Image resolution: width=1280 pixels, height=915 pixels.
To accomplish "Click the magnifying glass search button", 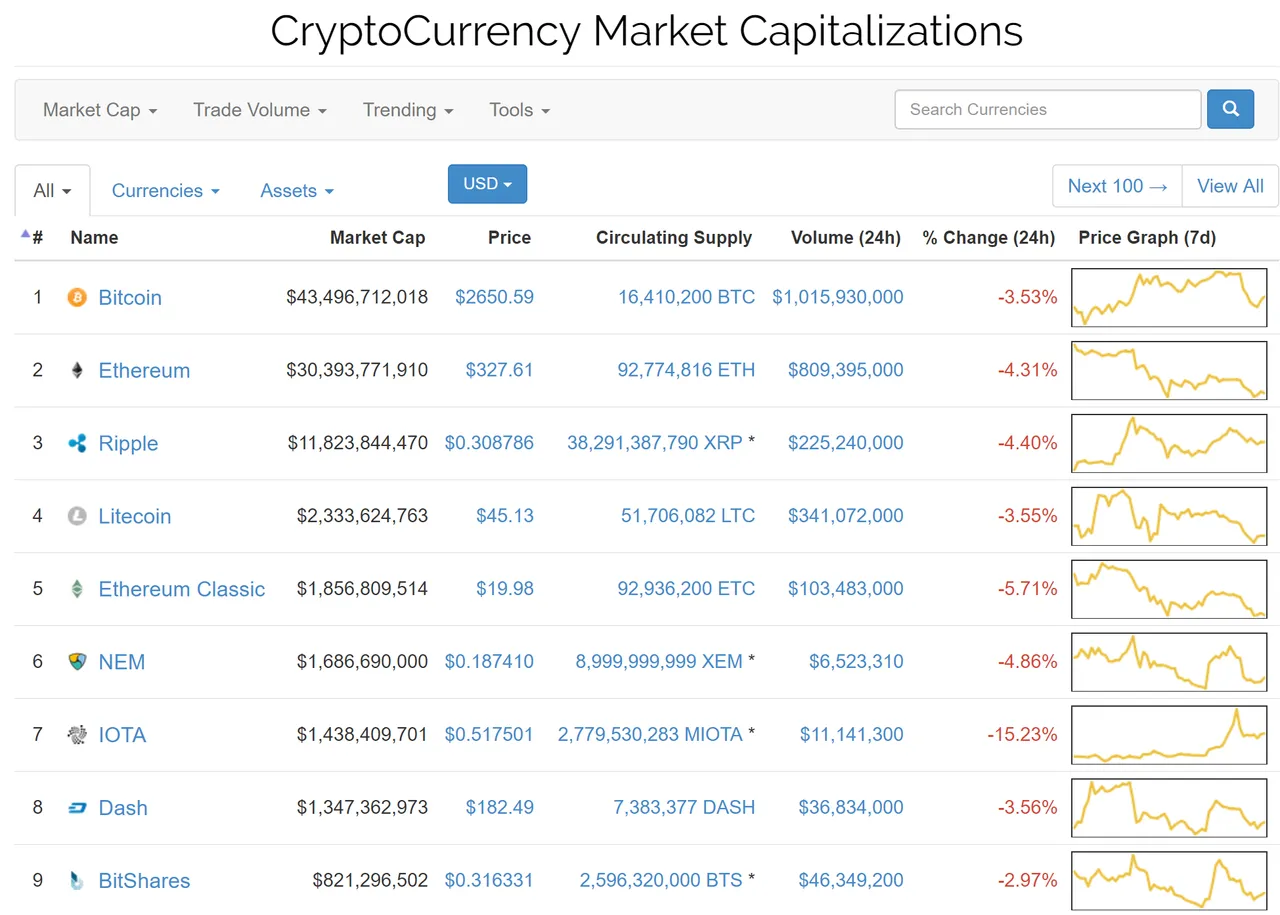I will pos(1230,109).
